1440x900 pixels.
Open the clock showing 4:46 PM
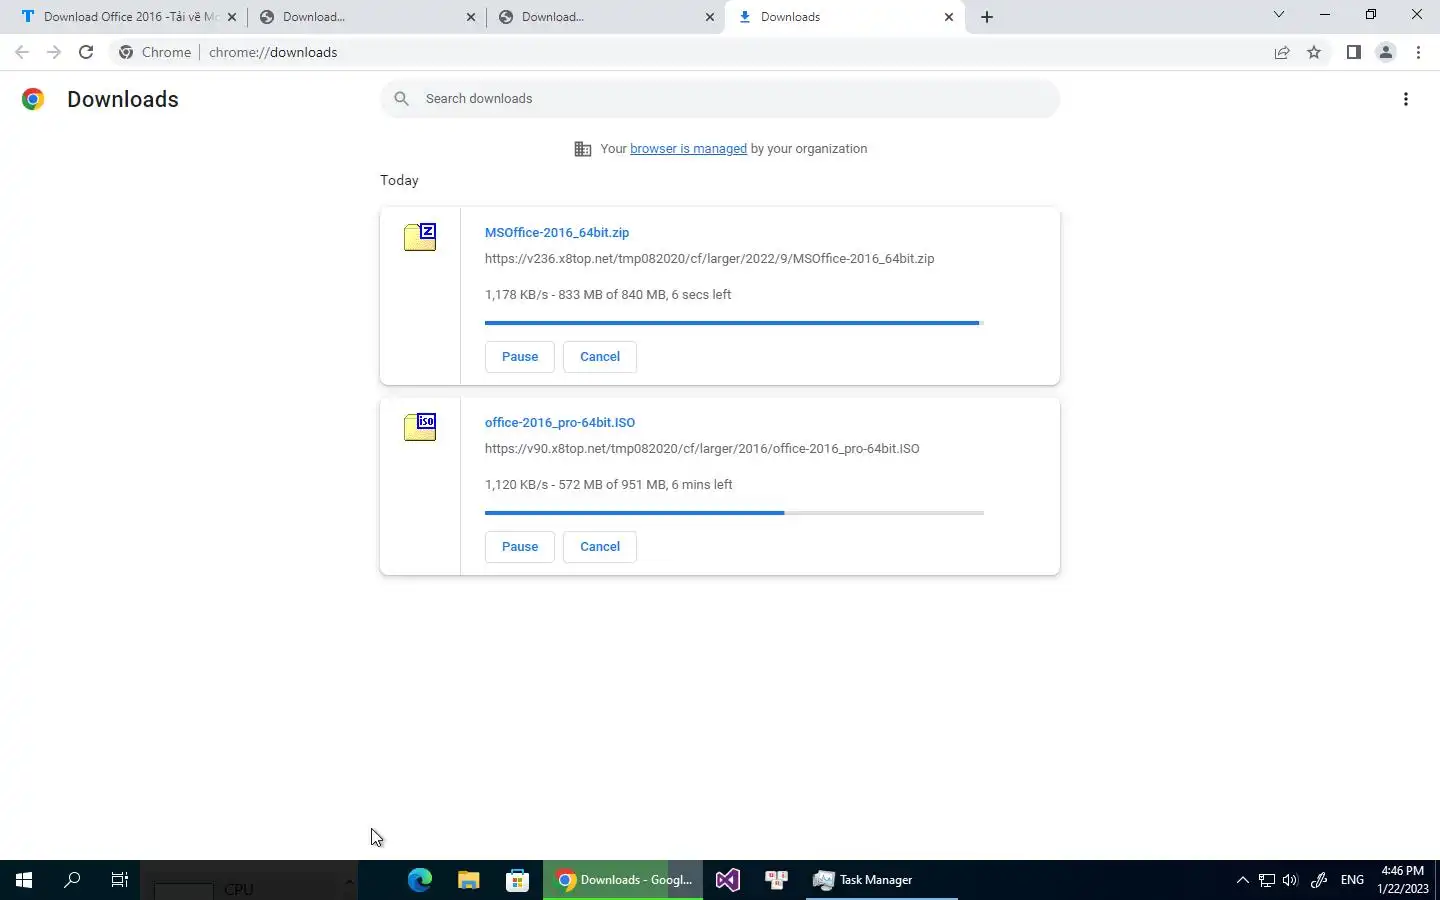tap(1402, 880)
